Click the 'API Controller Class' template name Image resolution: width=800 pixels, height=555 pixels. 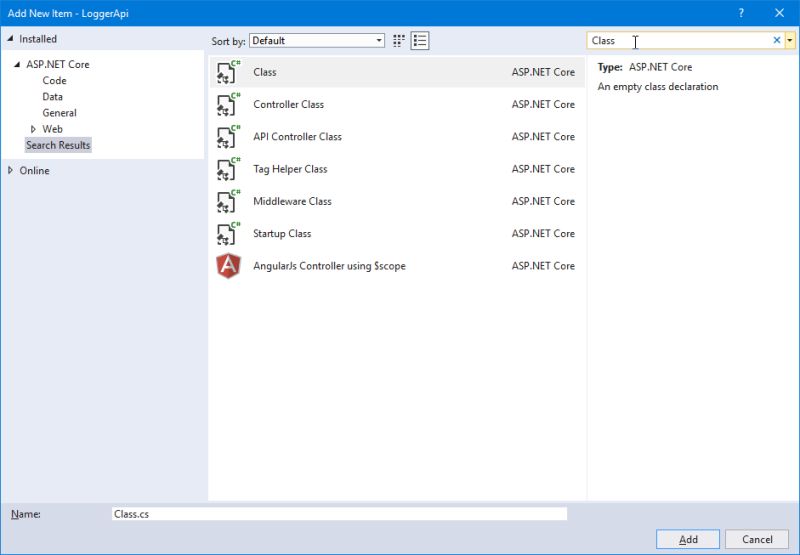tap(297, 137)
